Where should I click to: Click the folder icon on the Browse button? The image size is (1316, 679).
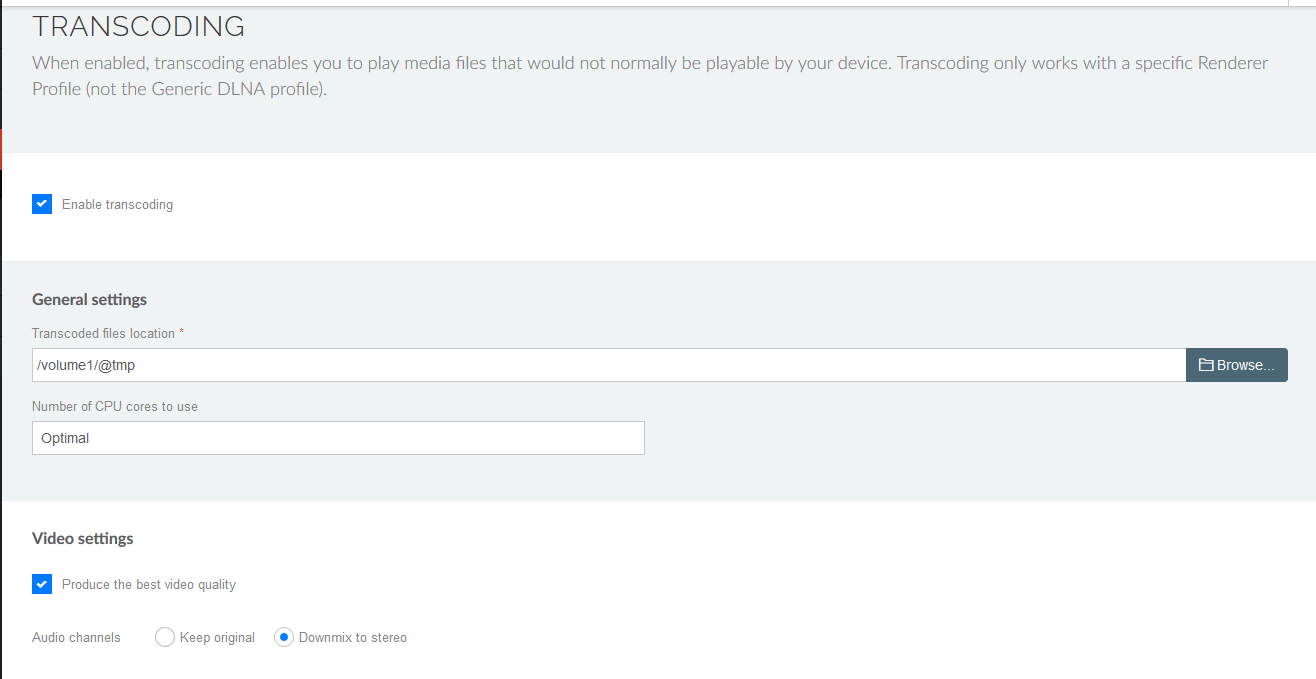1205,366
